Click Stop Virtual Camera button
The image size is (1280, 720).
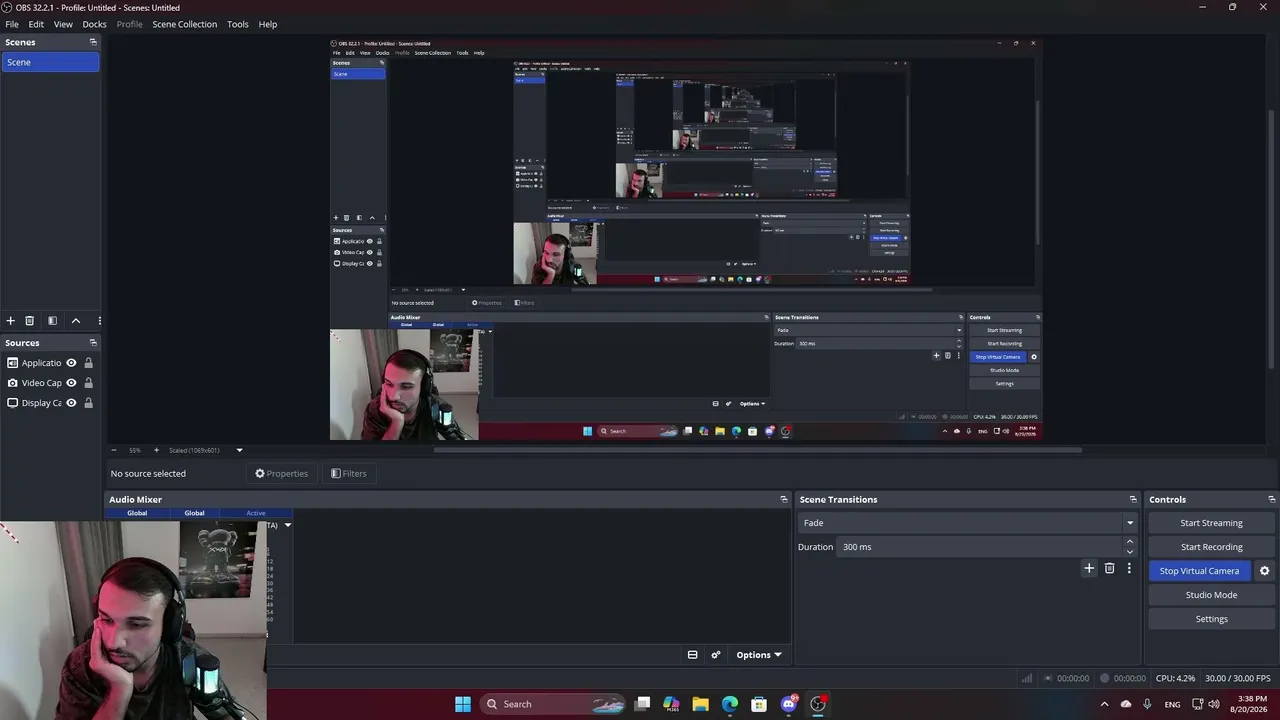1199,571
